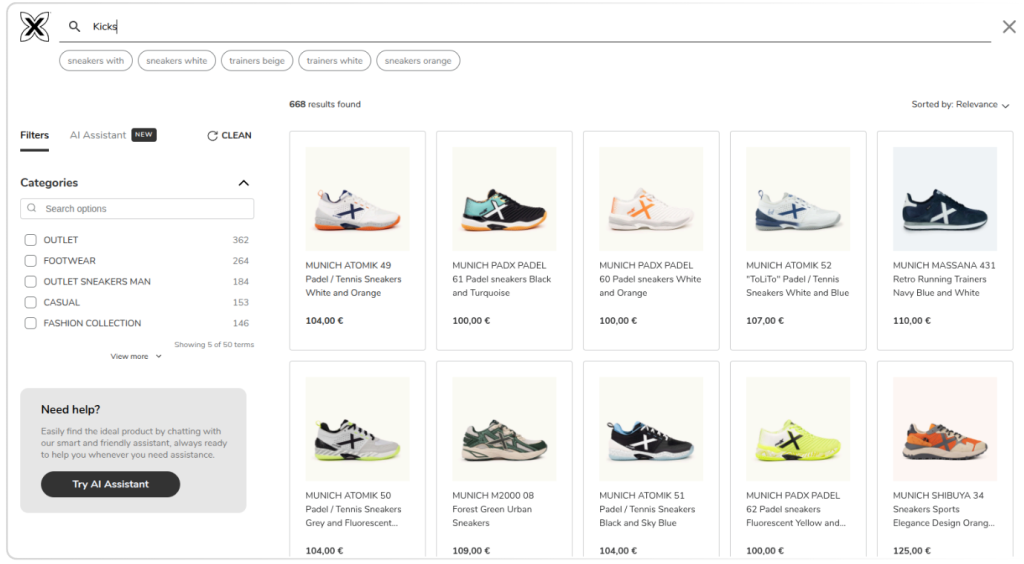Tick the FASHION COLLECTION checkbox
The image size is (1024, 564).
pyautogui.click(x=30, y=323)
